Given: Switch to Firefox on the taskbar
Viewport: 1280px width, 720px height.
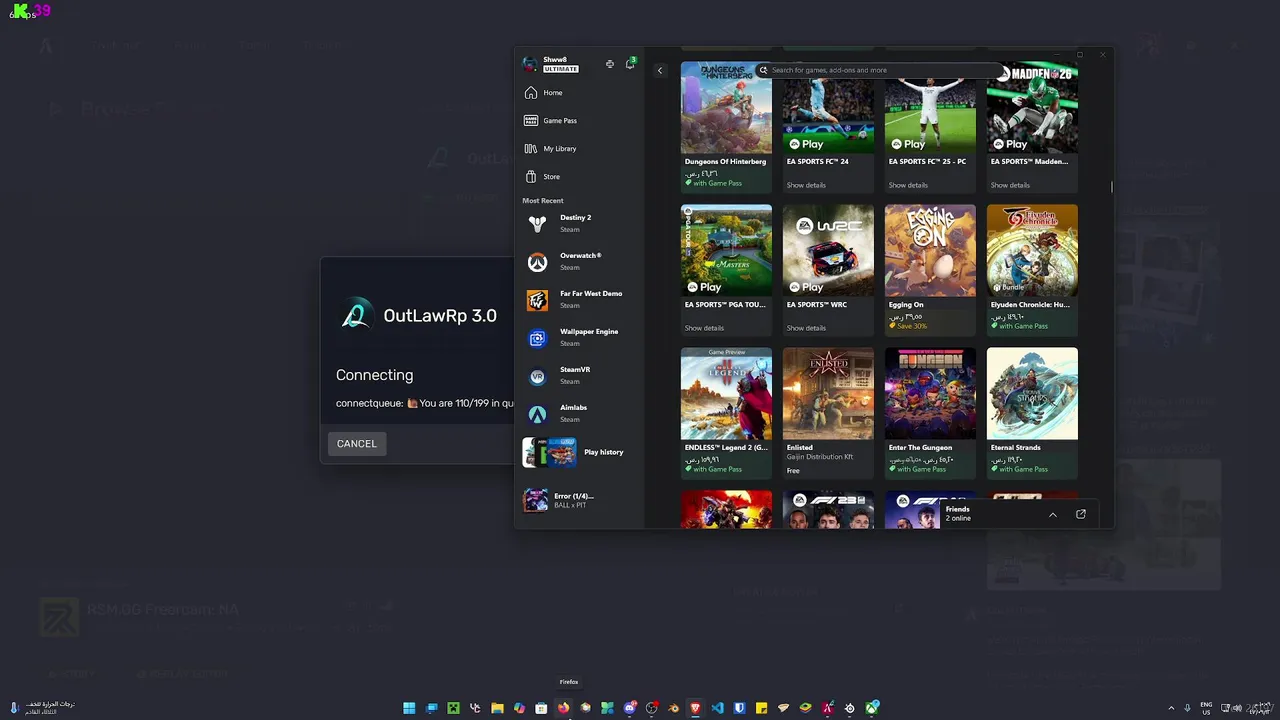Looking at the screenshot, I should [563, 708].
